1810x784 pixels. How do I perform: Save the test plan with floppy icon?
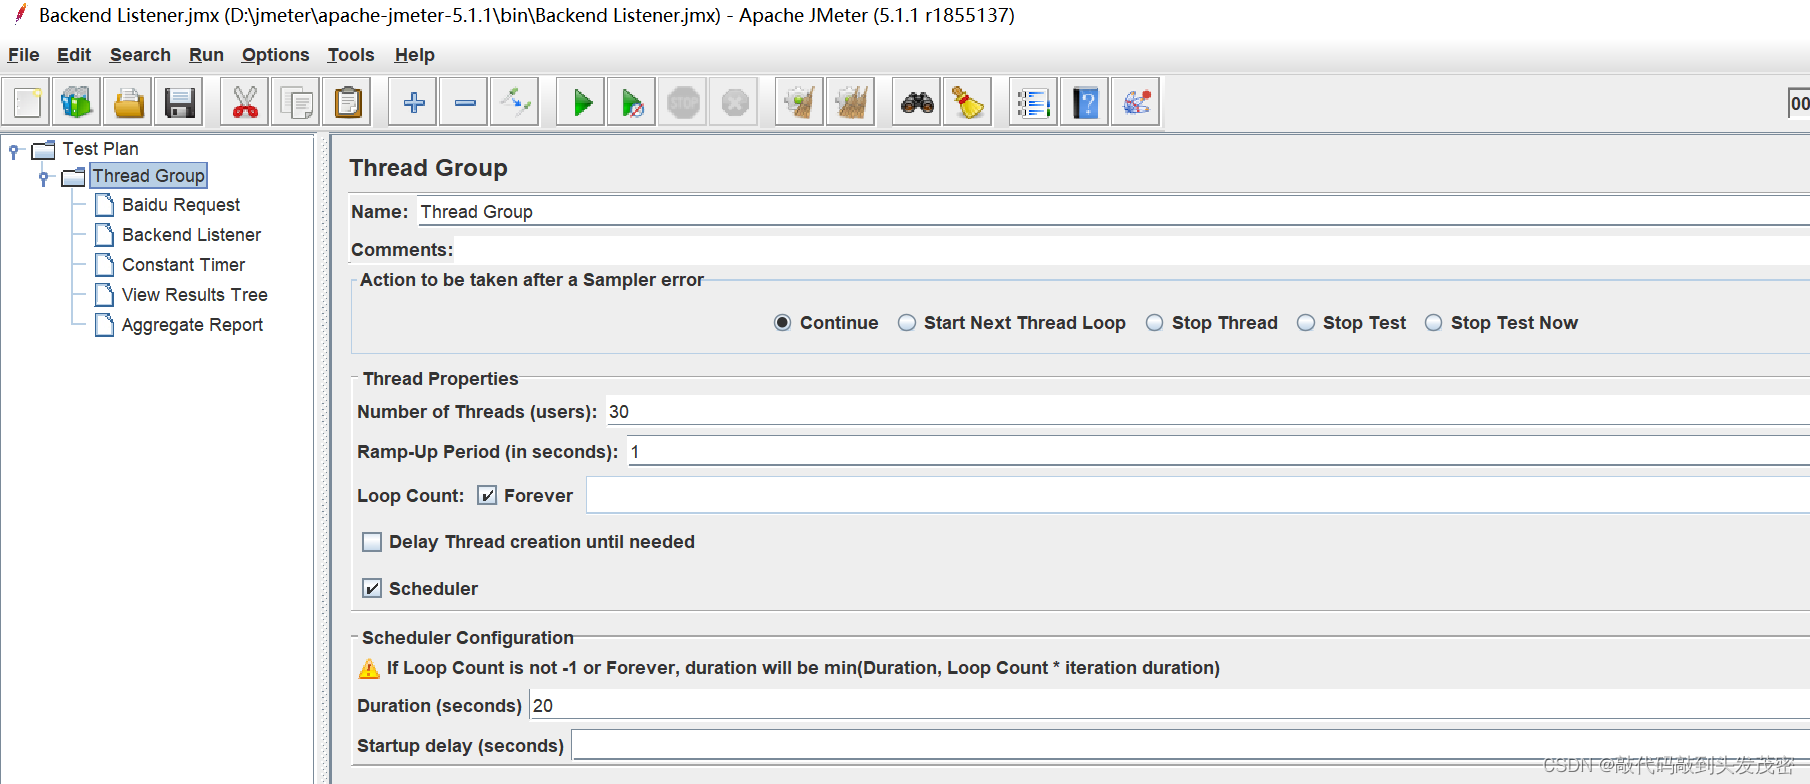179,102
